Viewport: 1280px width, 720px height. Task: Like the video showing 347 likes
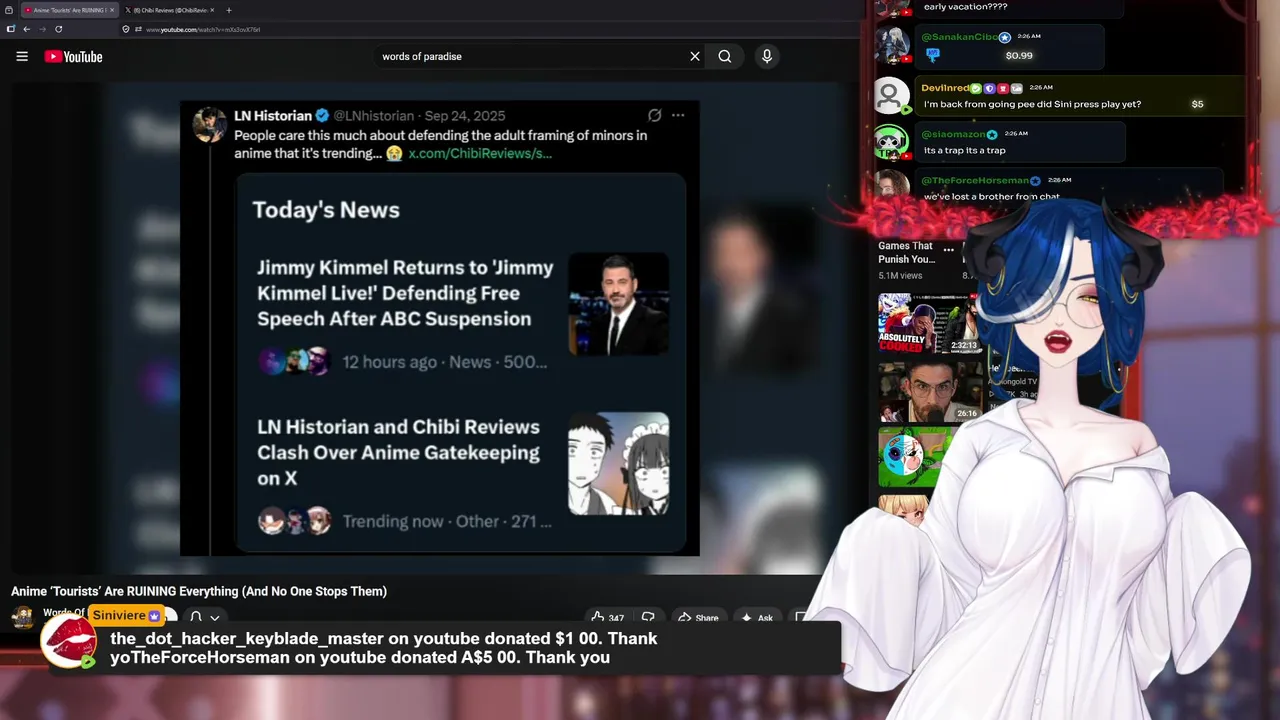pos(607,618)
